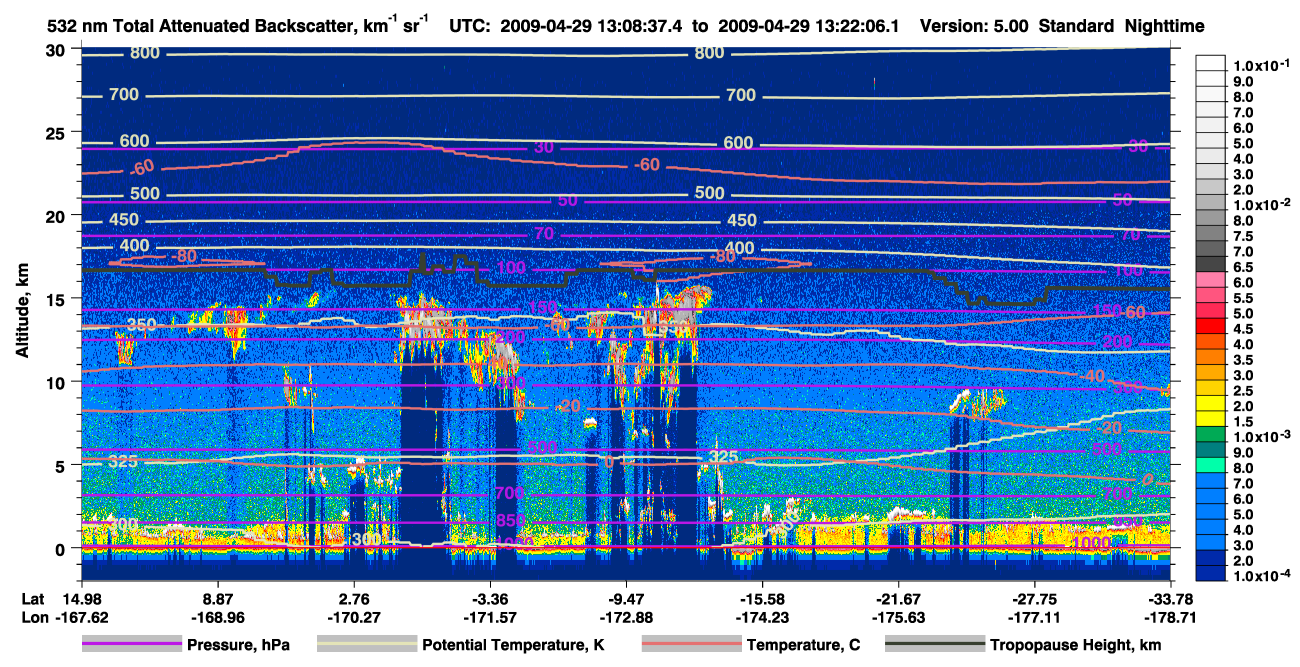The width and height of the screenshot is (1300, 667).
Task: Click the 350 potential temperature contour label
Action: click(x=142, y=326)
